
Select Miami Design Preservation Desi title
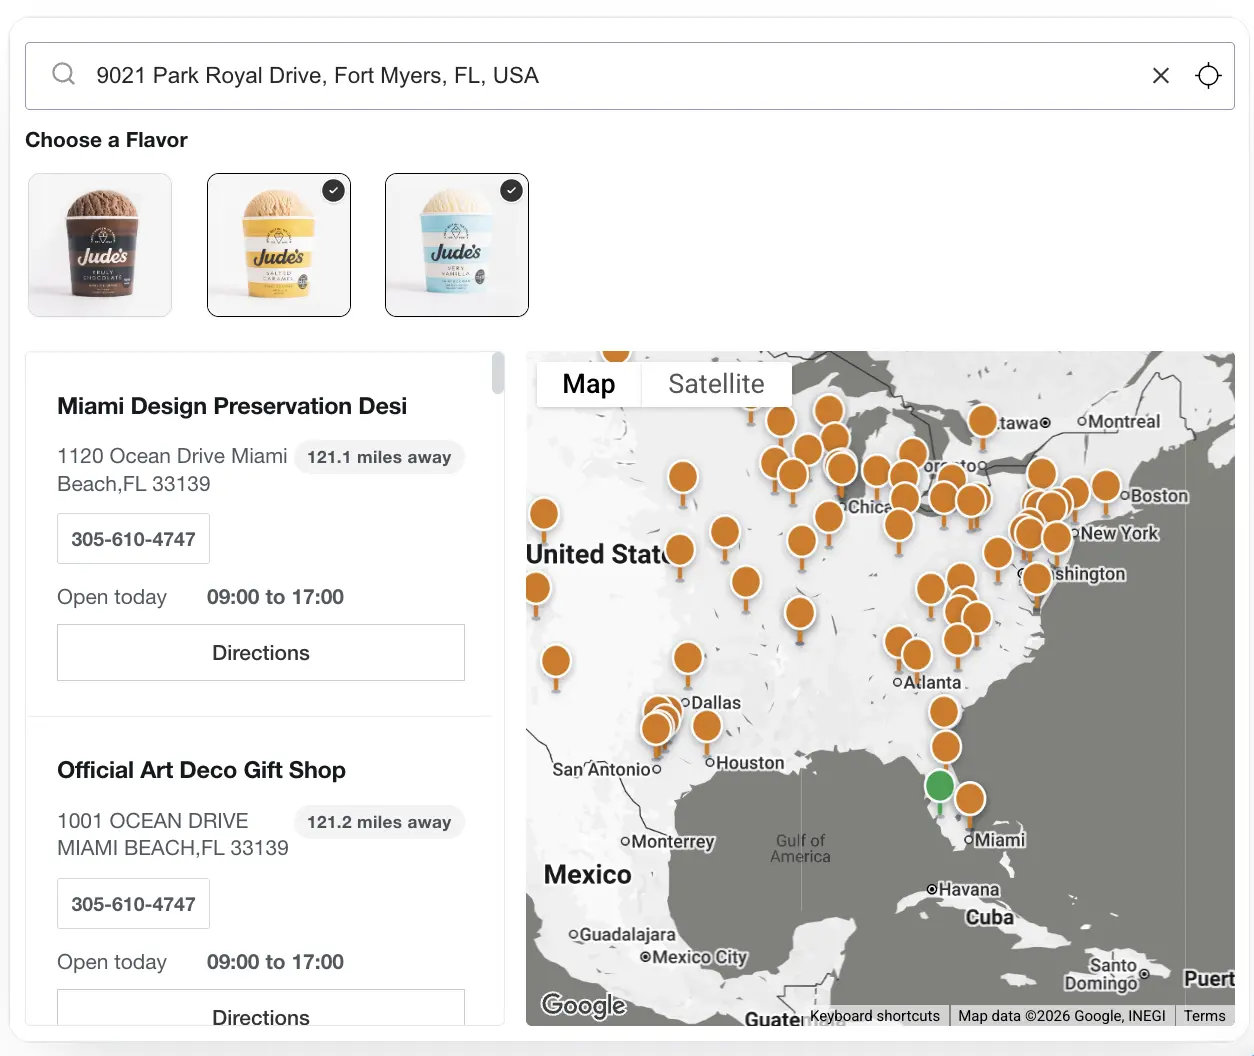point(232,406)
